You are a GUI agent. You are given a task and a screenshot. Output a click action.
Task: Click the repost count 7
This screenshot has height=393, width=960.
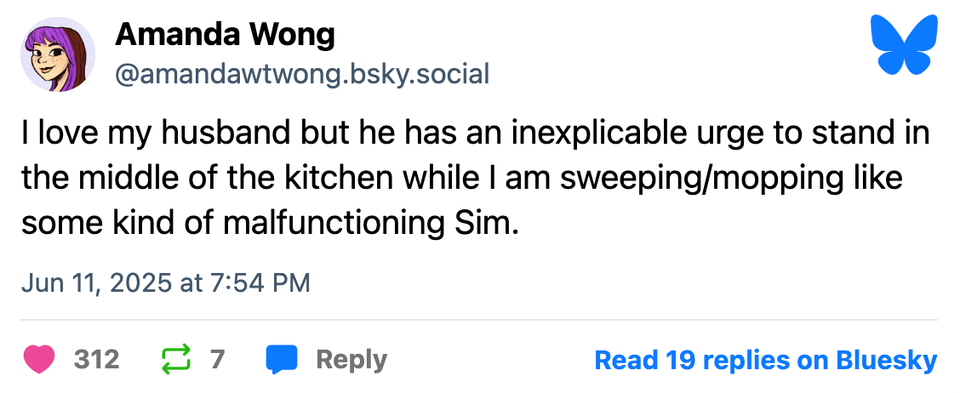point(217,360)
